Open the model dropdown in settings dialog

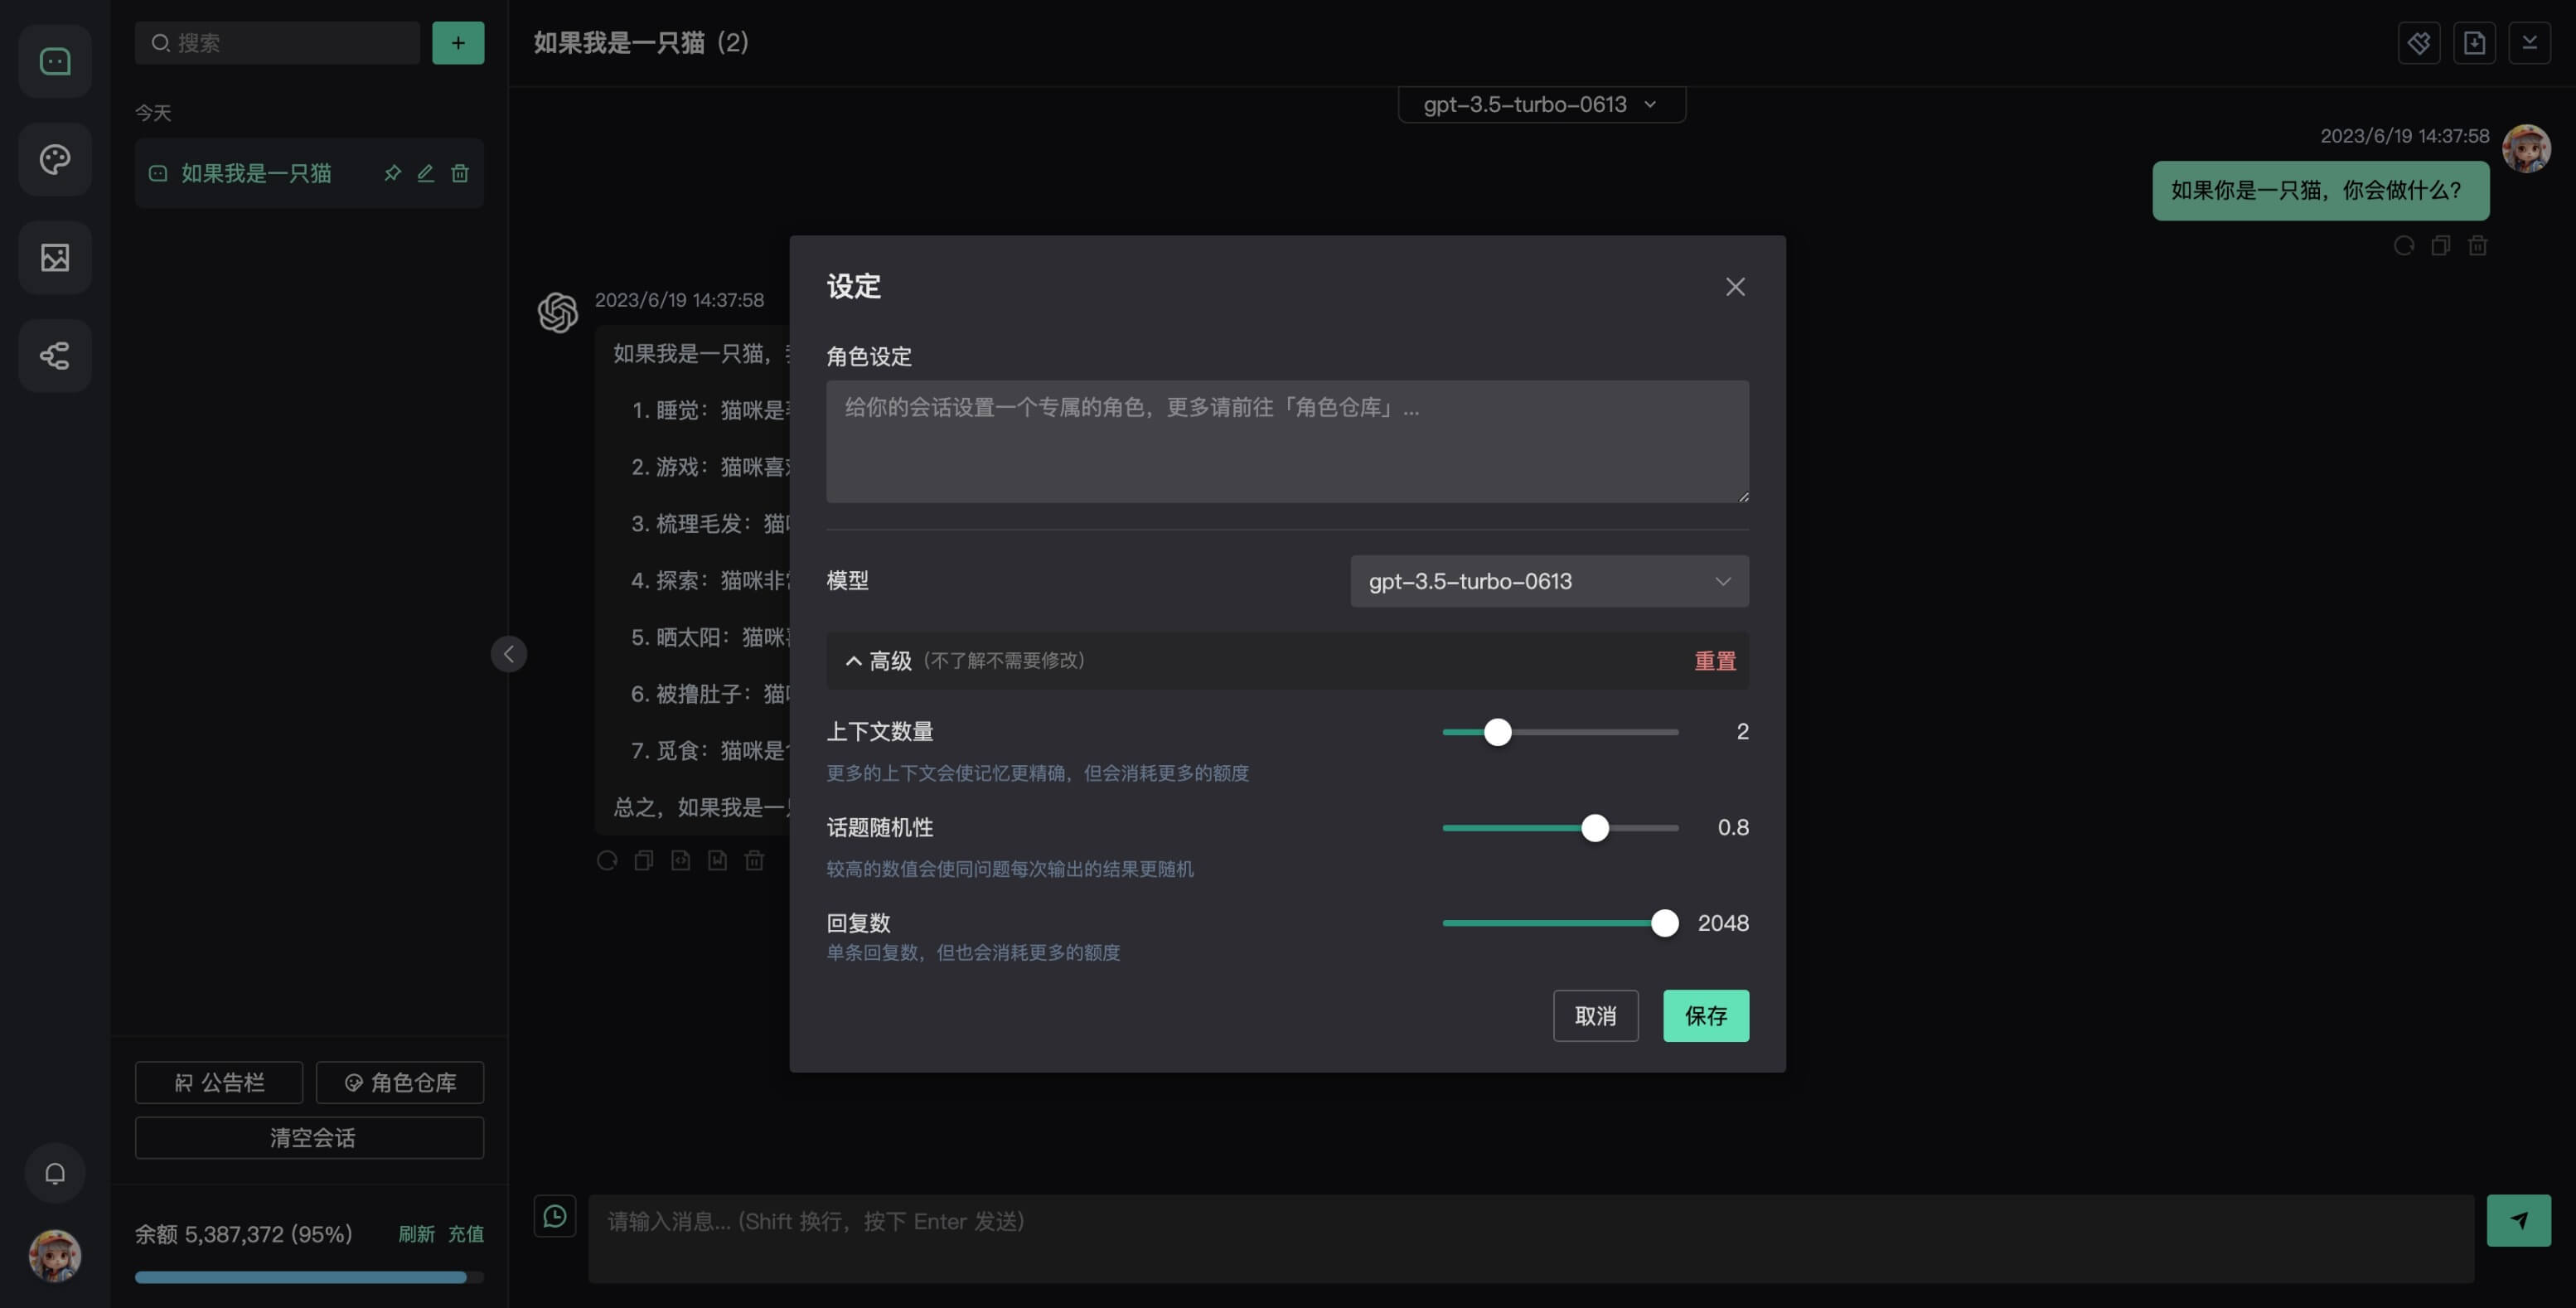1548,581
